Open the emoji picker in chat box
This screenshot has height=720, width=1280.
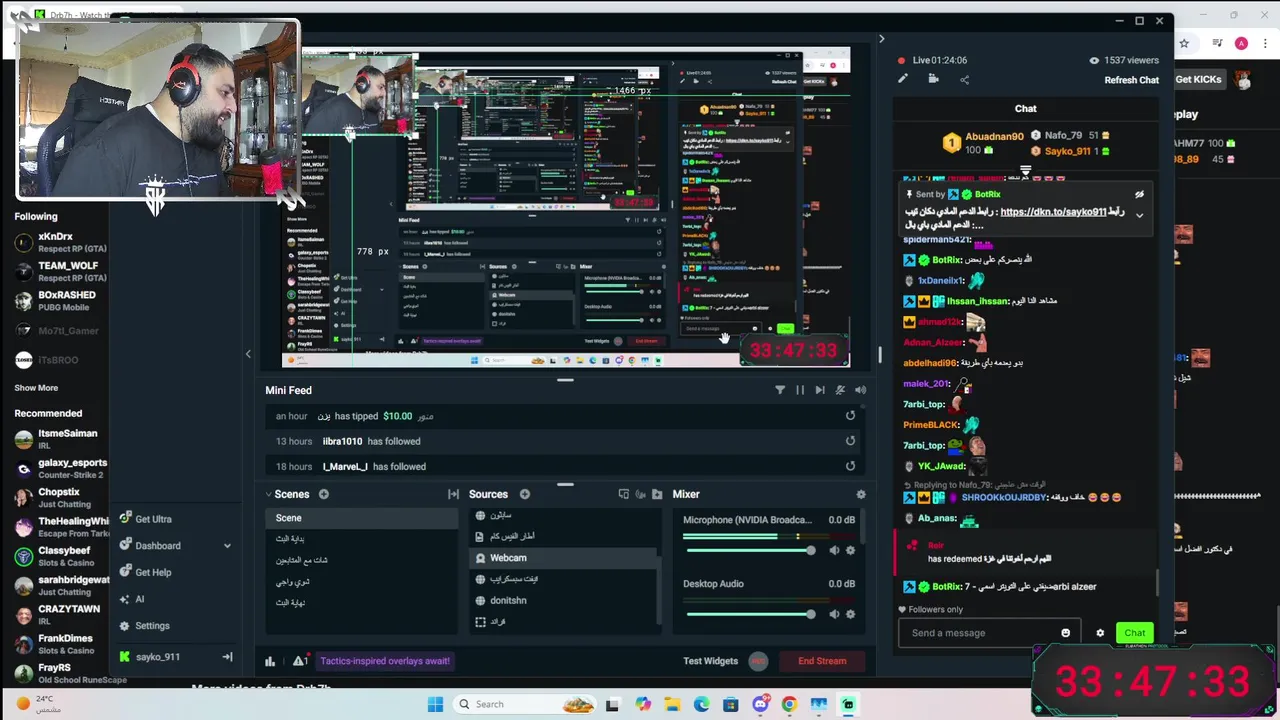coord(1066,633)
